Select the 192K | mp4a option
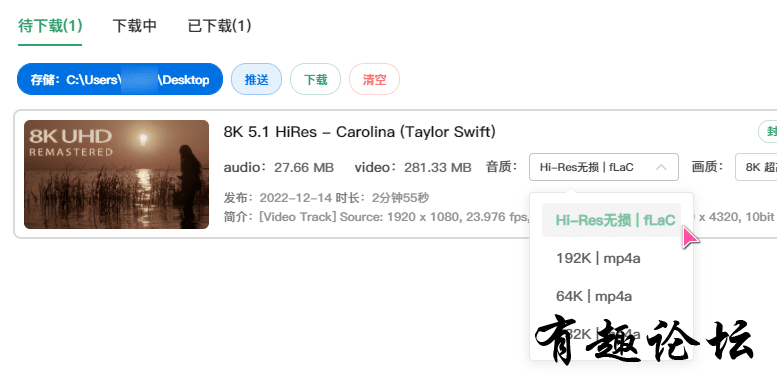The width and height of the screenshot is (777, 374). tap(598, 258)
